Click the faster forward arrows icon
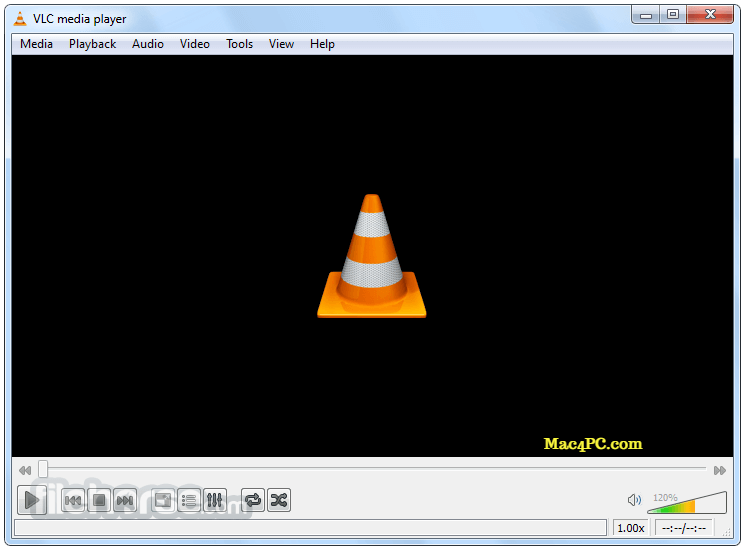 [720, 470]
